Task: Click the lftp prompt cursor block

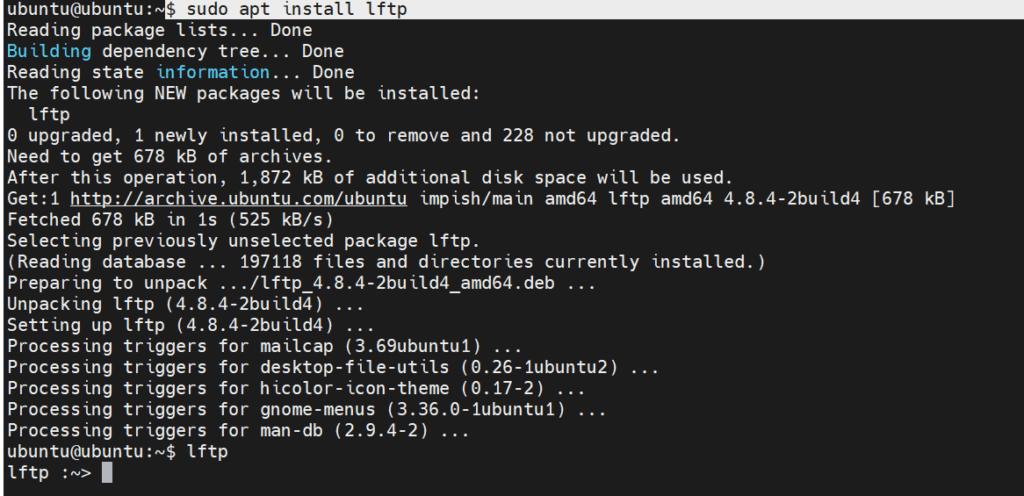Action: (107, 473)
